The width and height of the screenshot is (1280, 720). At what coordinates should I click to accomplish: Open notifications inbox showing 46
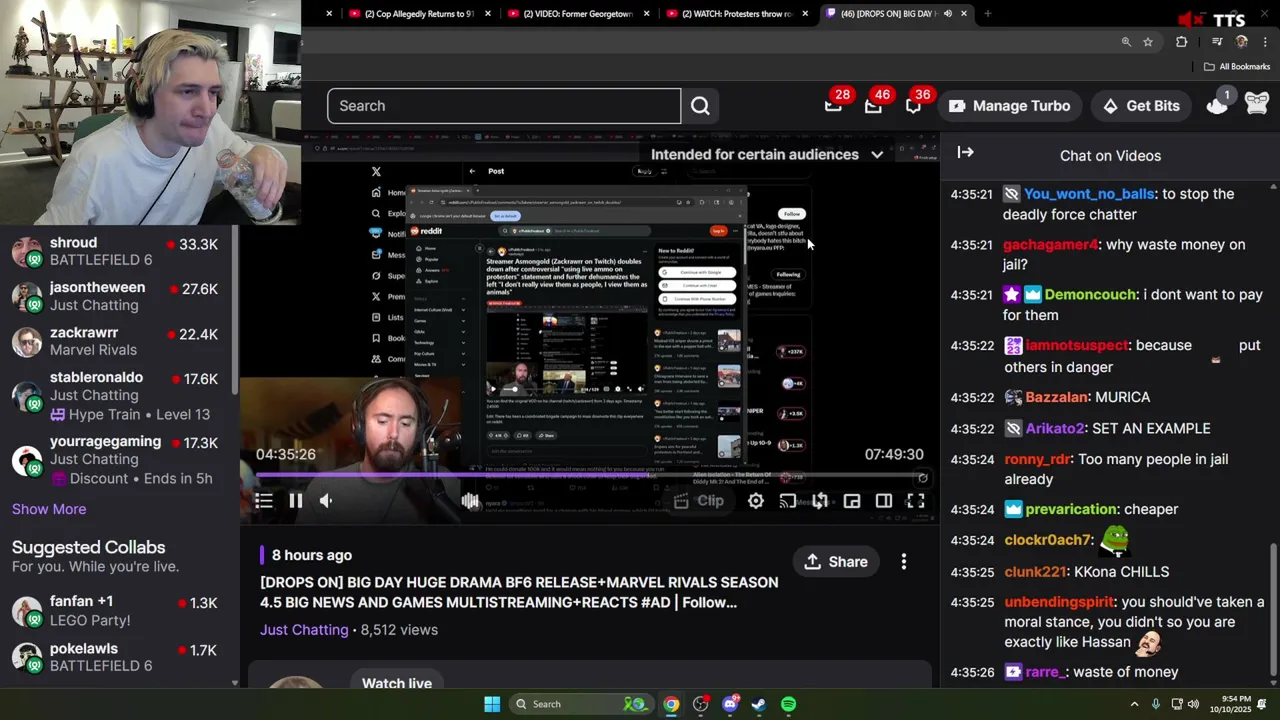tap(874, 105)
